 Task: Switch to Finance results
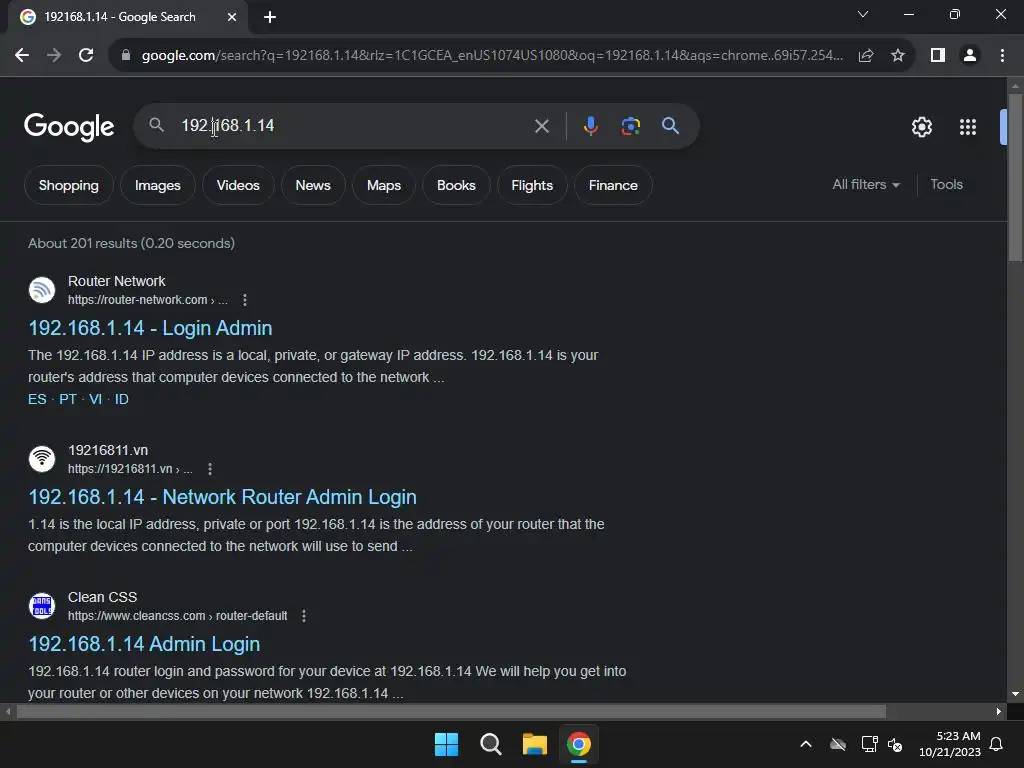point(613,185)
